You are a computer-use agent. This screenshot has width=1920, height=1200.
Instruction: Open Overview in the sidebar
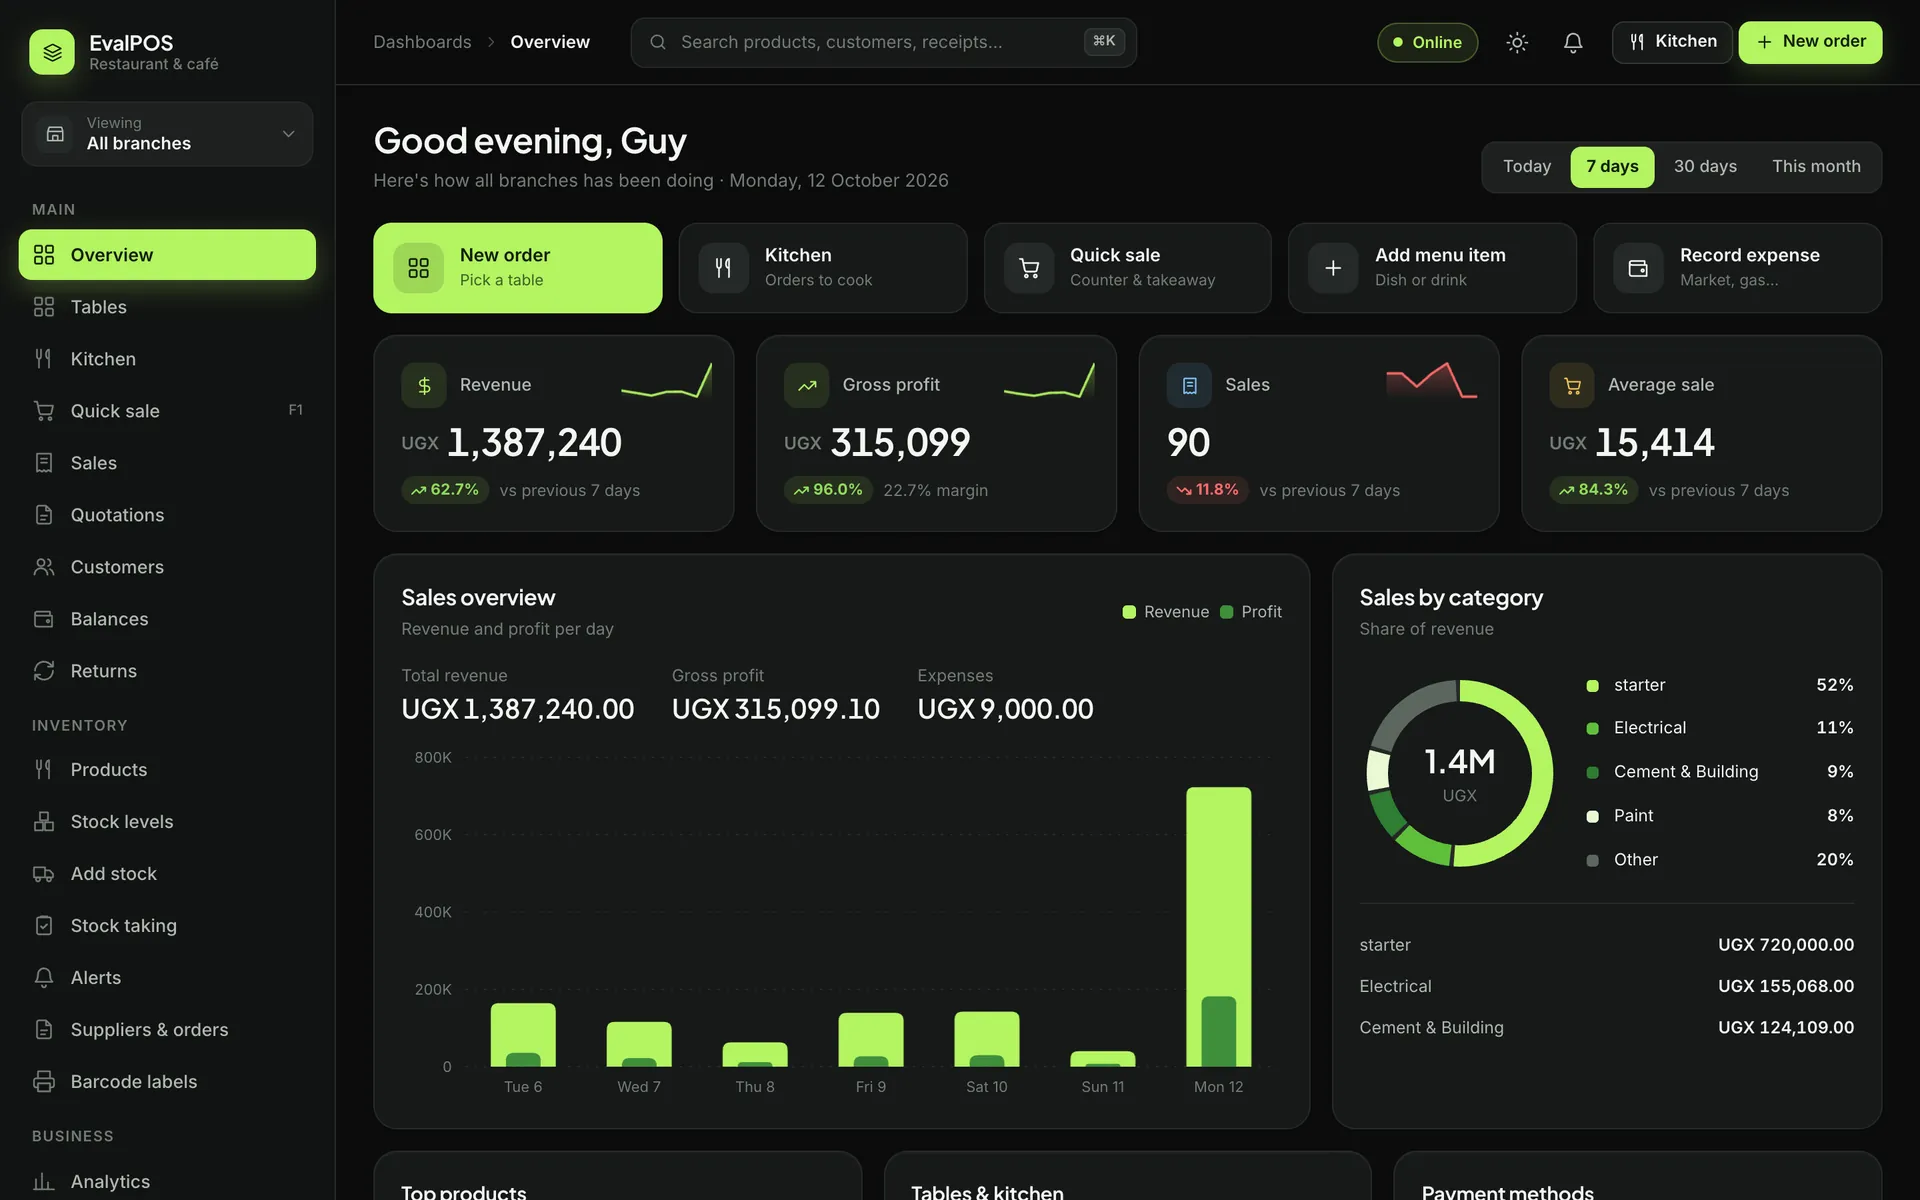167,255
